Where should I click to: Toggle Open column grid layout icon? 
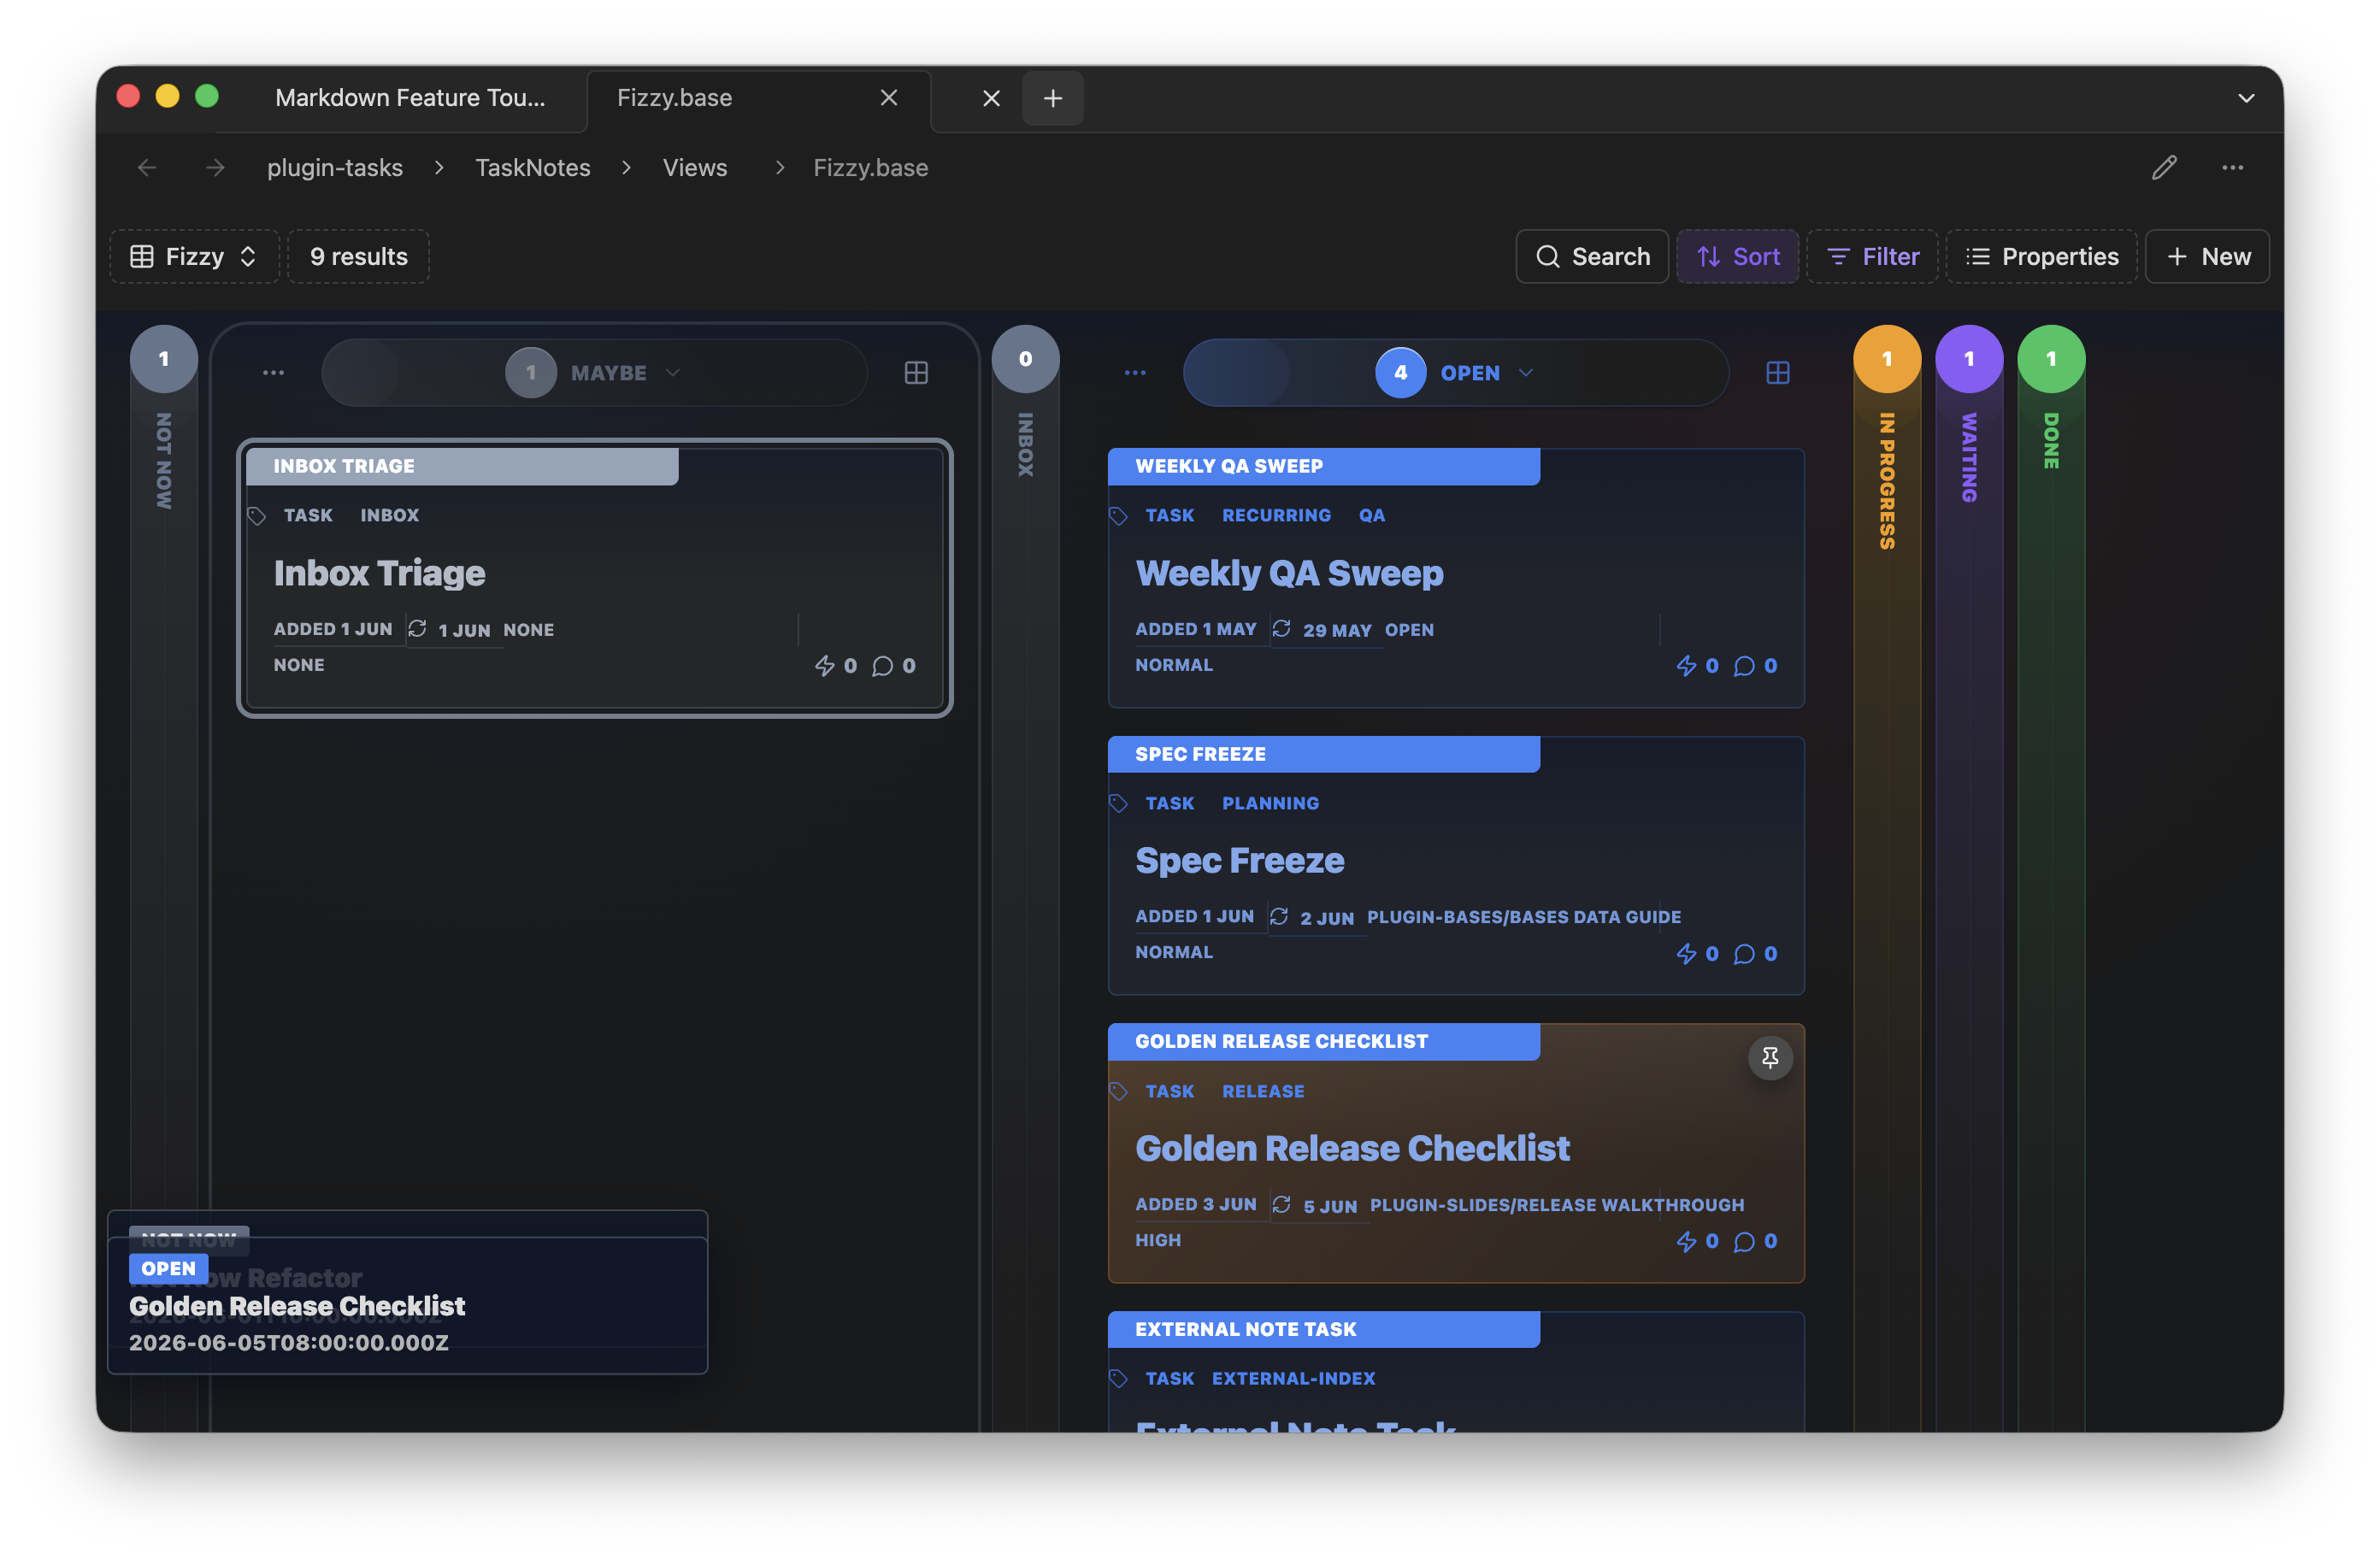1778,373
